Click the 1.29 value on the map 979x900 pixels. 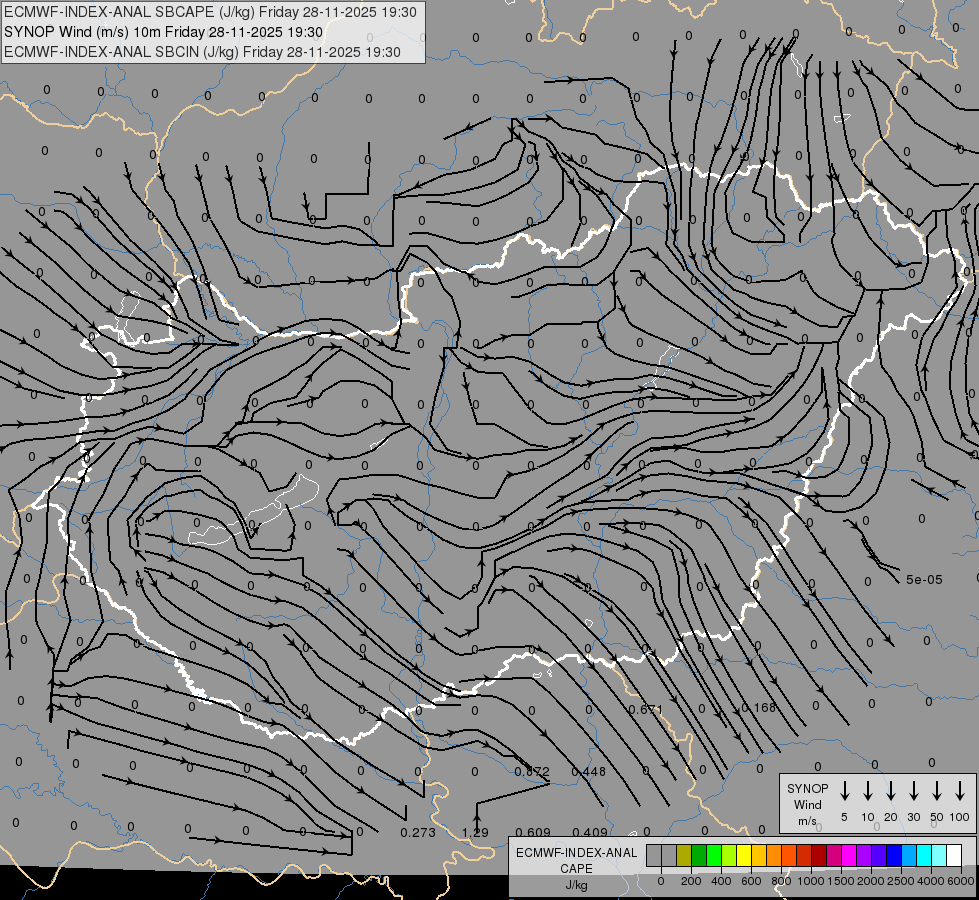pyautogui.click(x=475, y=832)
